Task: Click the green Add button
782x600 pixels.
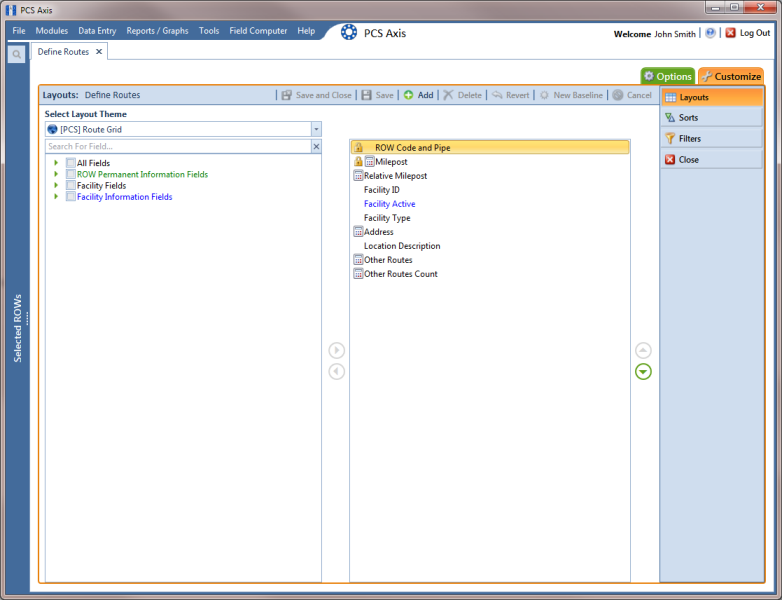Action: tap(418, 95)
